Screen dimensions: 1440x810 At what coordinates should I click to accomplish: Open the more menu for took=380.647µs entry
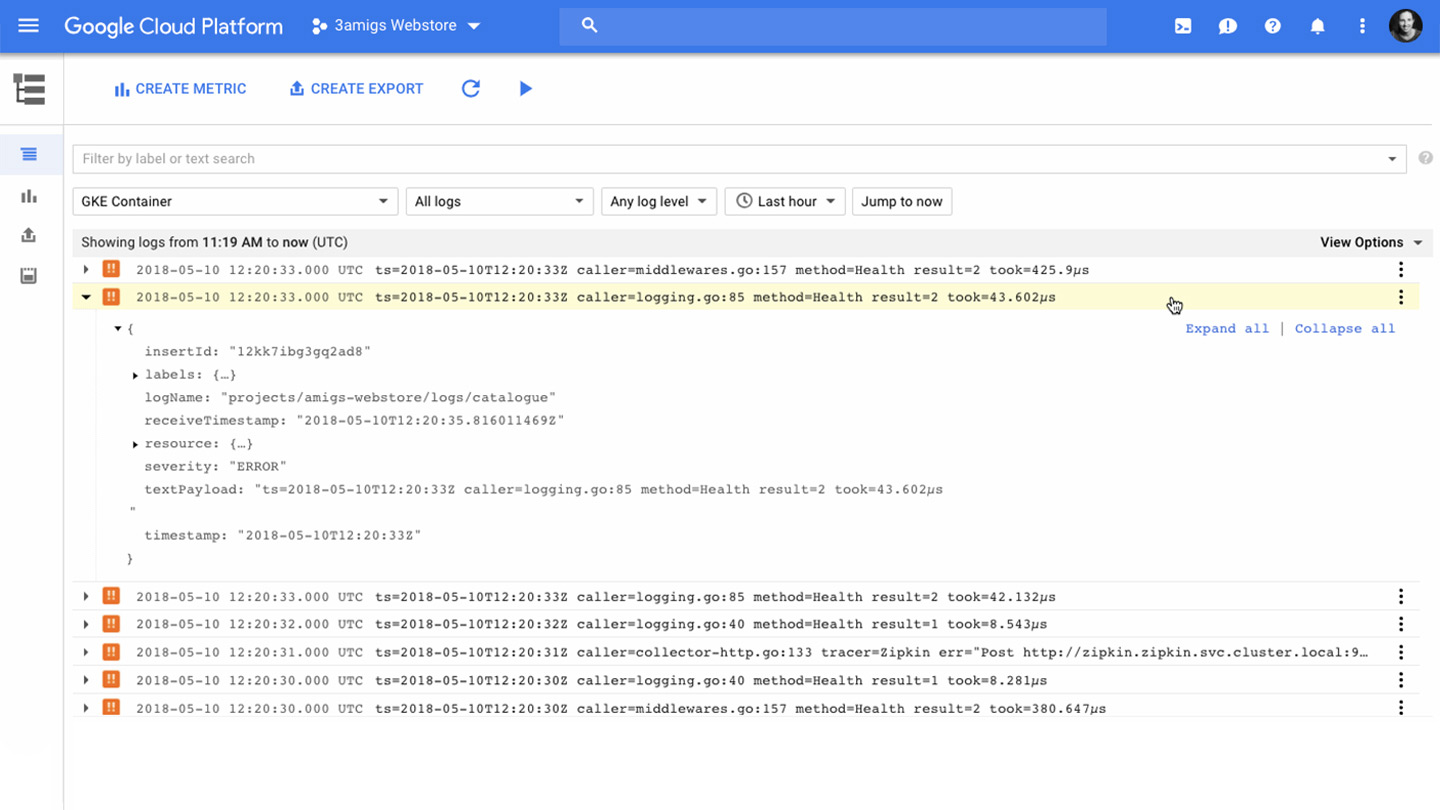pyautogui.click(x=1401, y=708)
